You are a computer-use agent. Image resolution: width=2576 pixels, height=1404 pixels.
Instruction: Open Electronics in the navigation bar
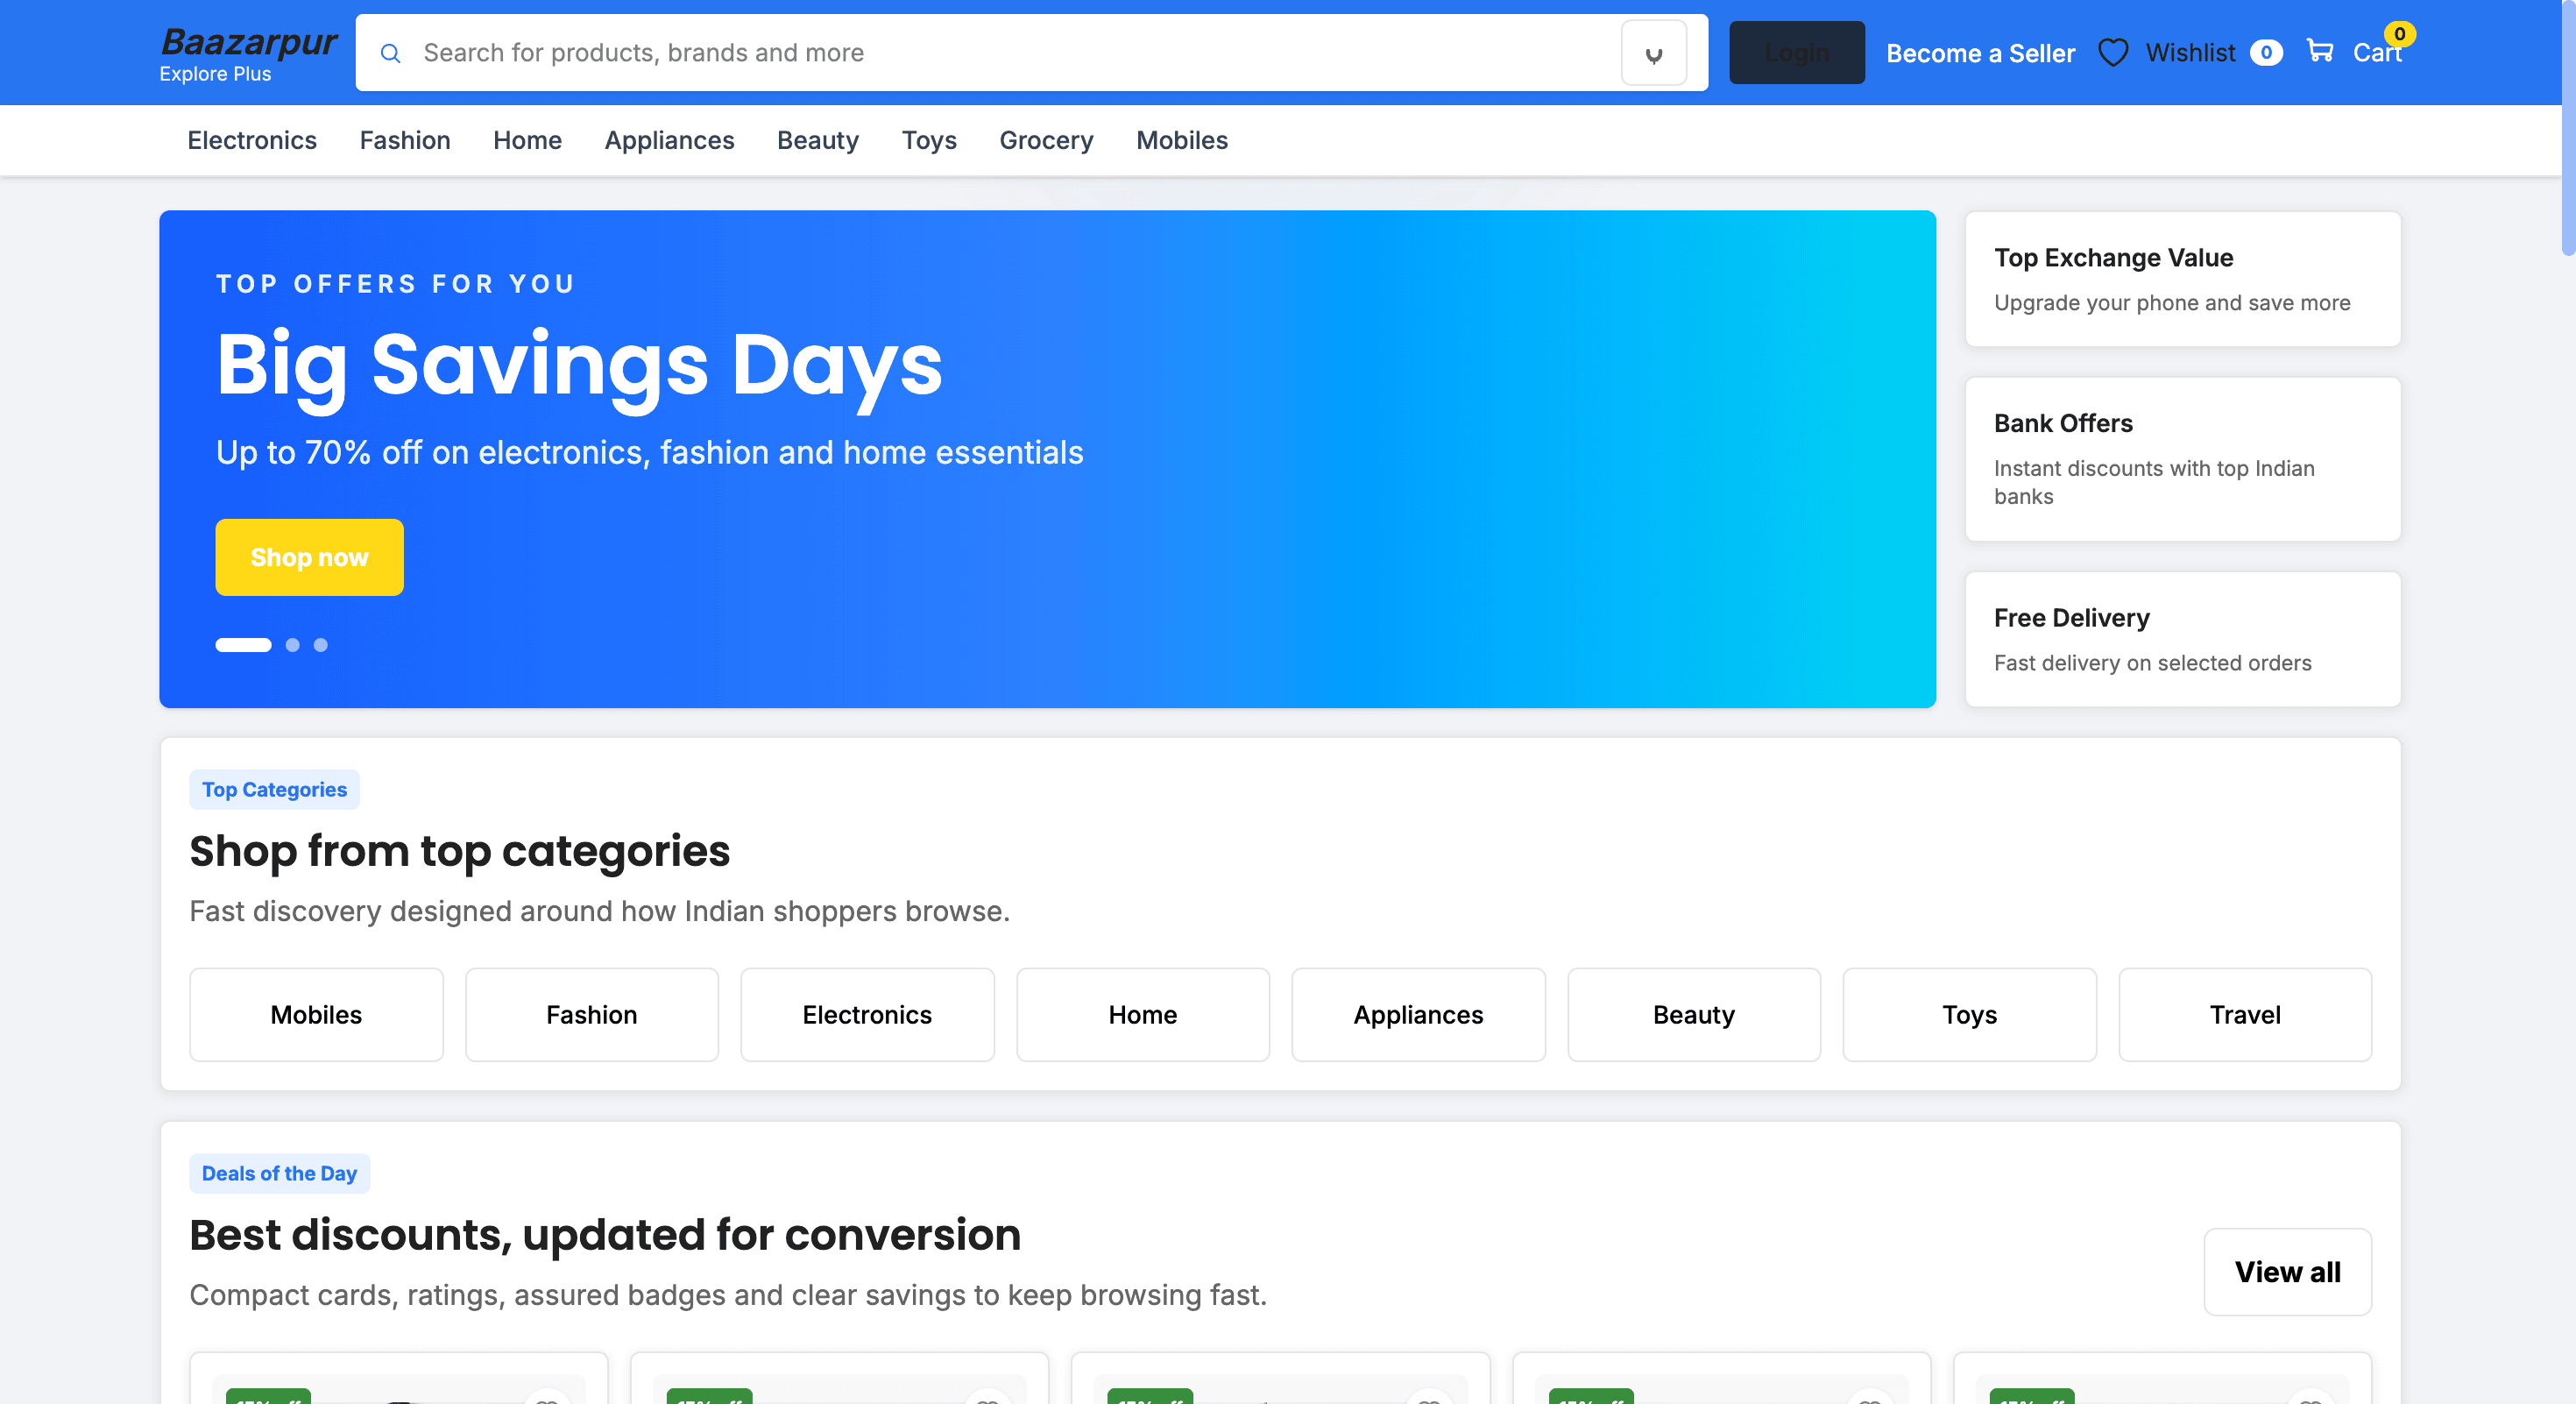click(252, 140)
